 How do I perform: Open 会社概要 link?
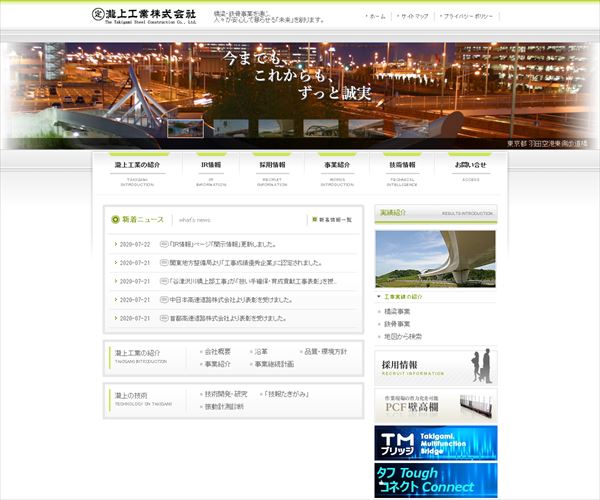click(x=217, y=352)
